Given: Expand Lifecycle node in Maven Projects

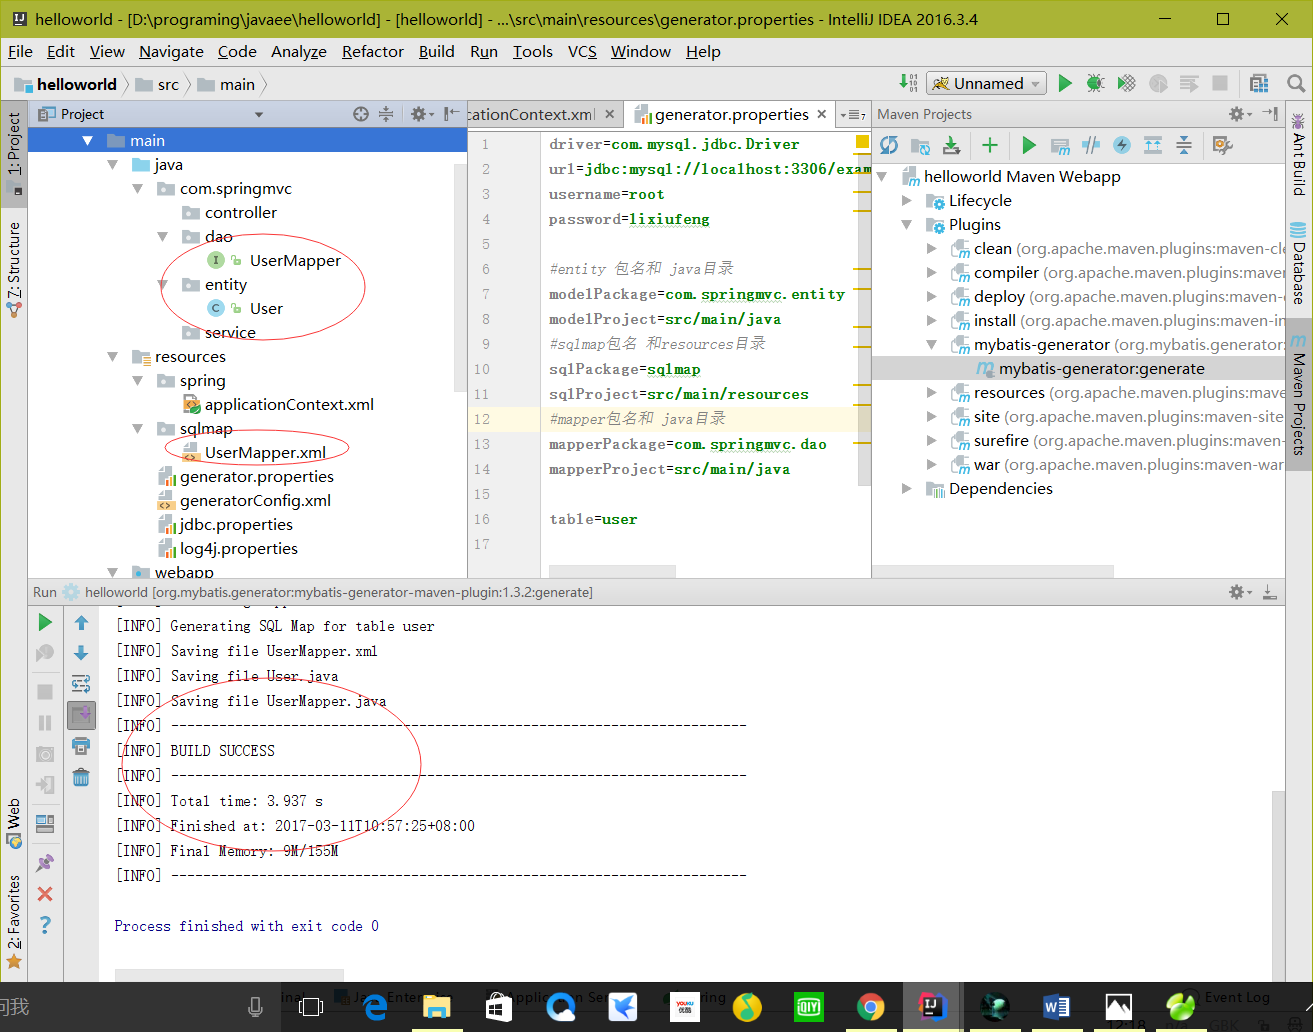Looking at the screenshot, I should (906, 200).
